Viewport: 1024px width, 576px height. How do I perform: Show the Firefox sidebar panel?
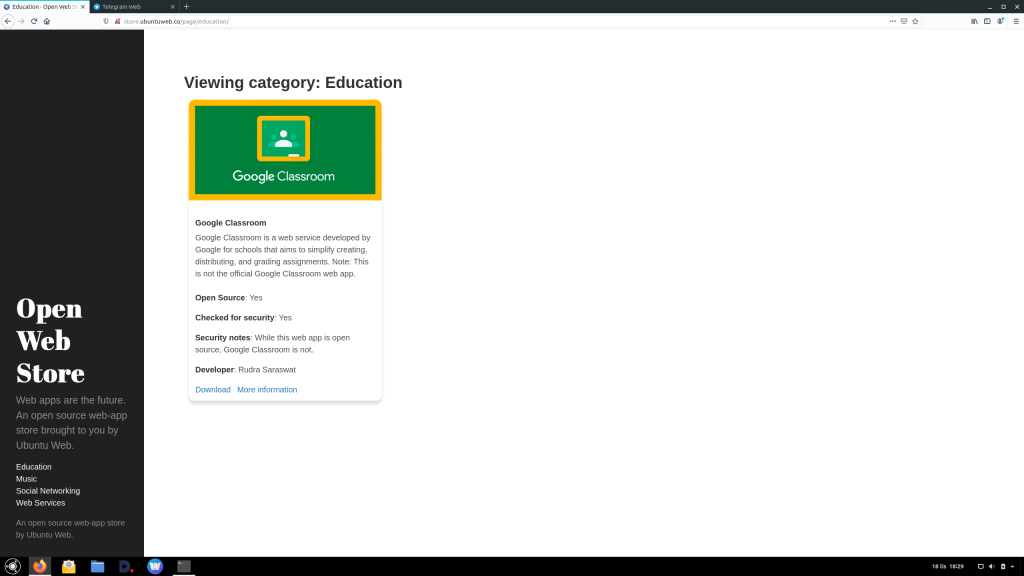coord(988,21)
